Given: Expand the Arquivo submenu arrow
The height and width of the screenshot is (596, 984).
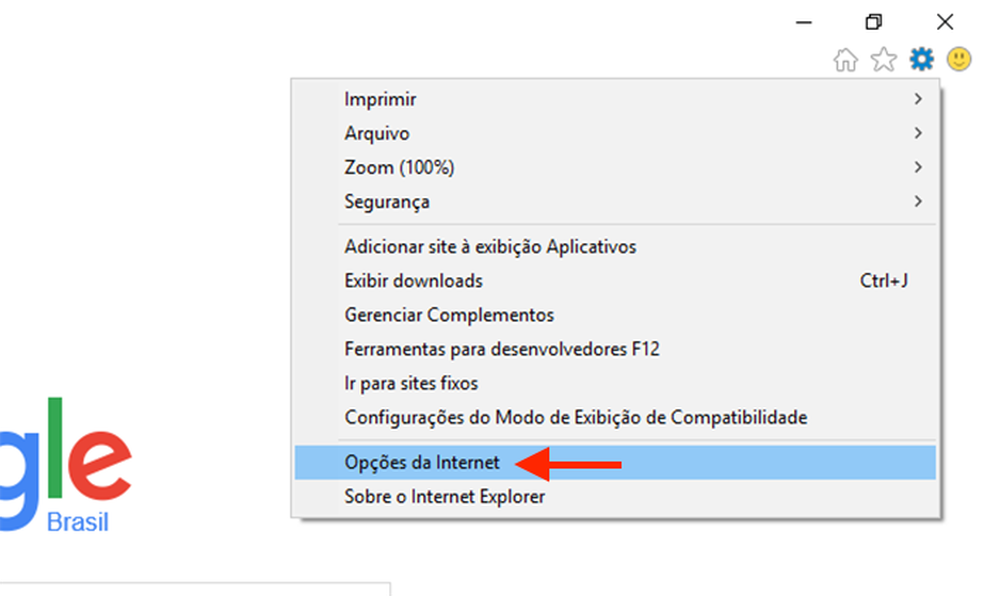Looking at the screenshot, I should pos(917,133).
